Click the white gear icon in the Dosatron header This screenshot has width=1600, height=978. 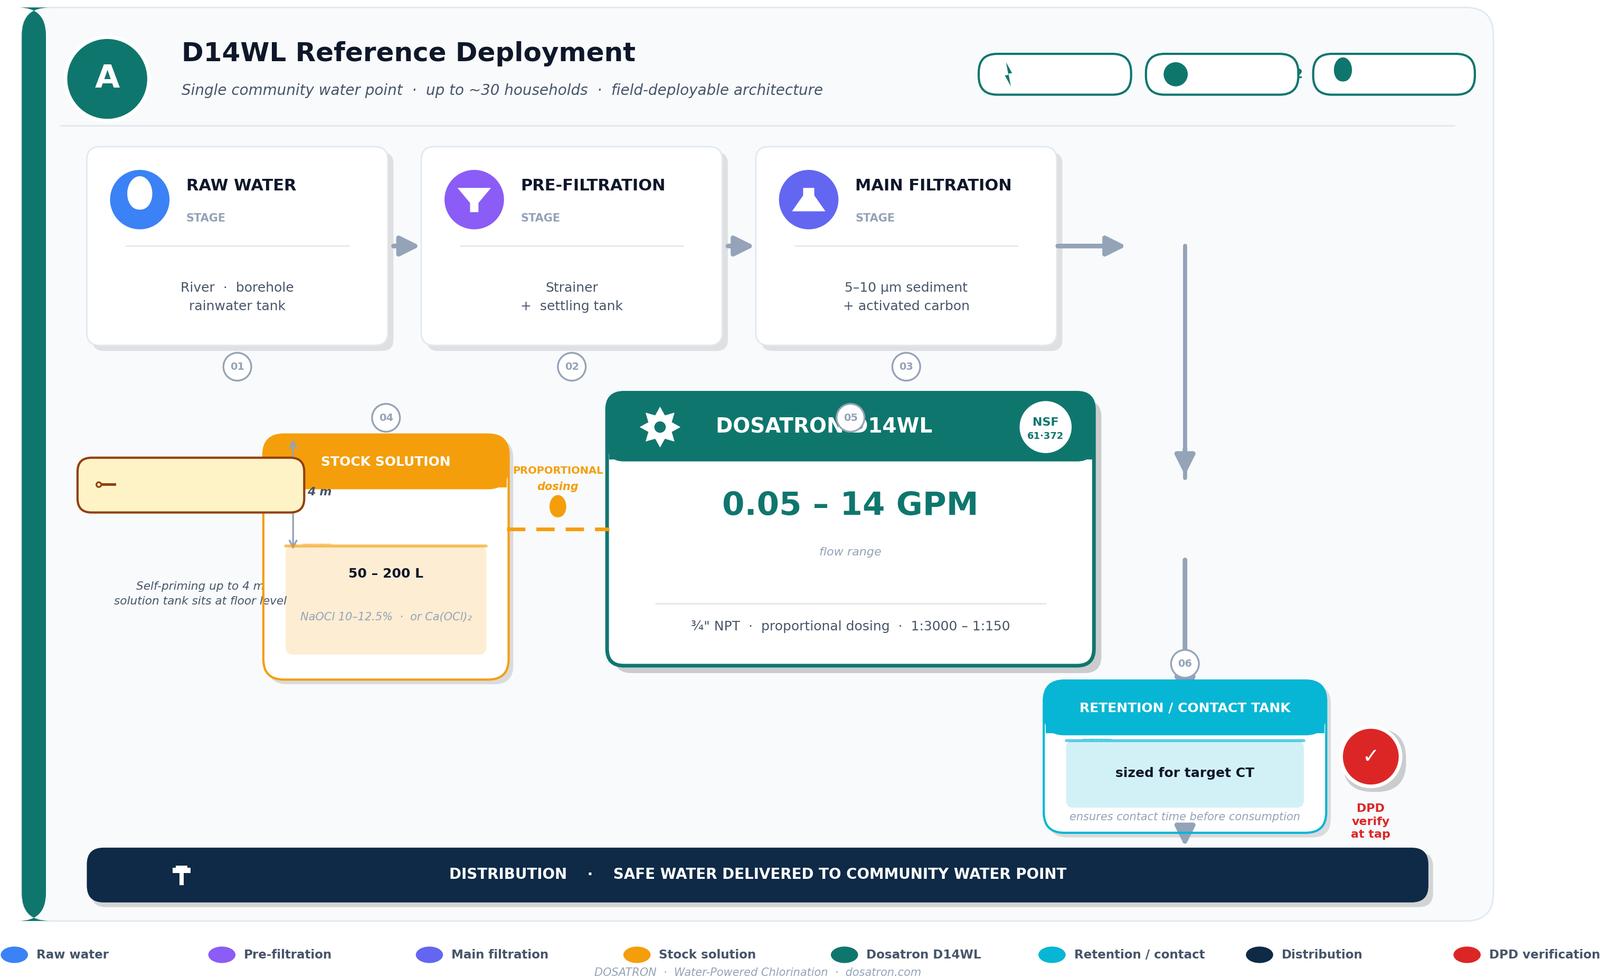point(660,426)
